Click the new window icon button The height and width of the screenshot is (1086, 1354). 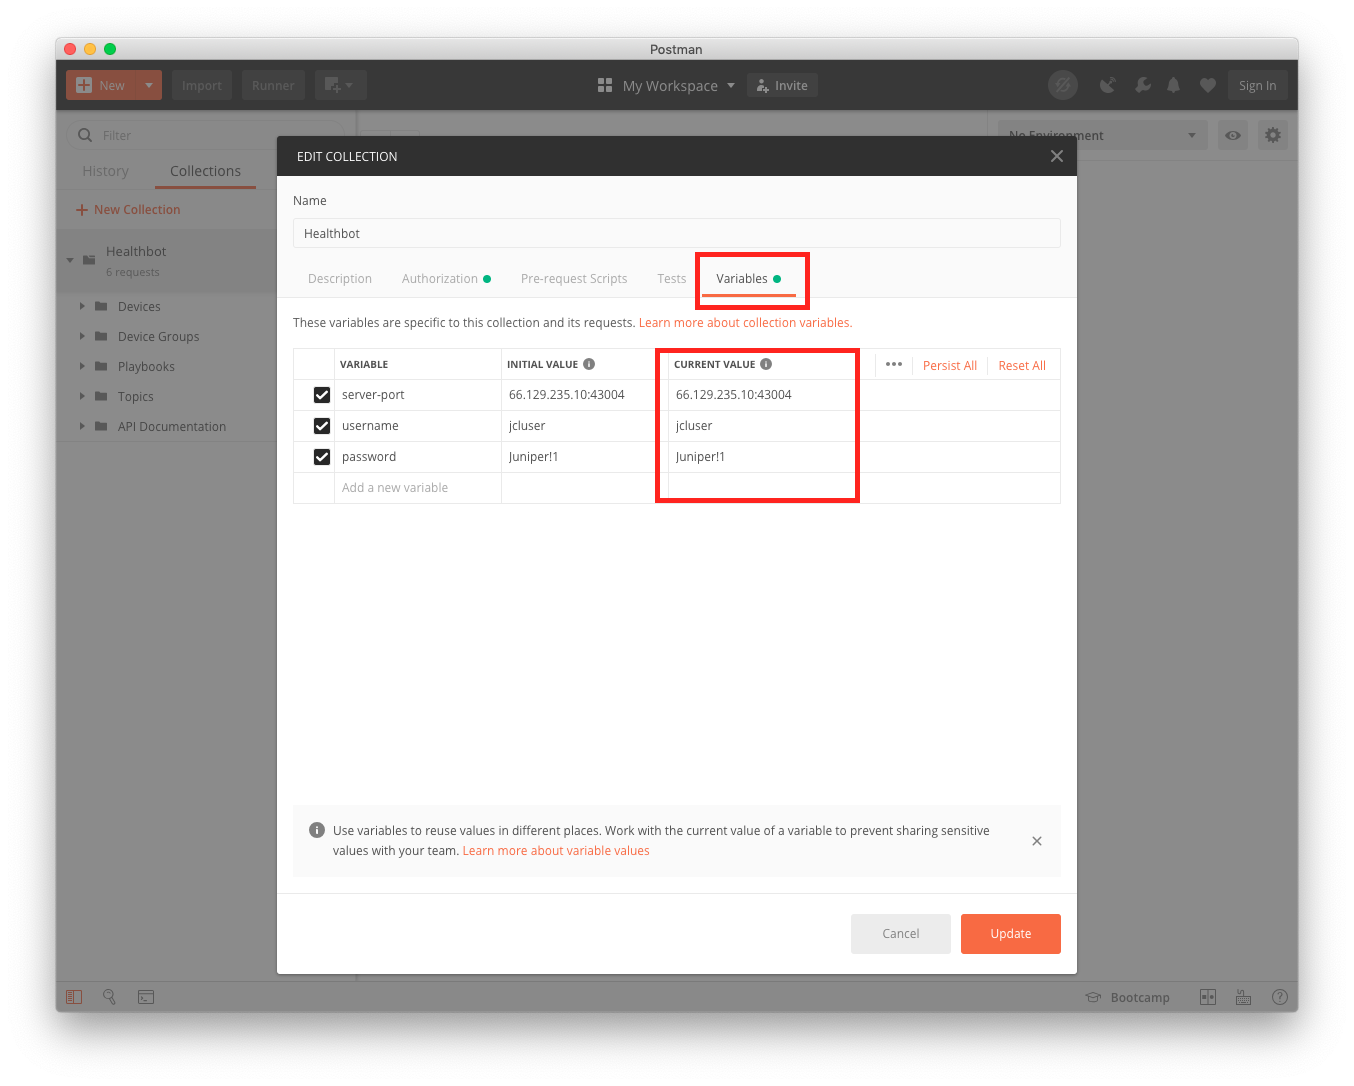coord(340,85)
